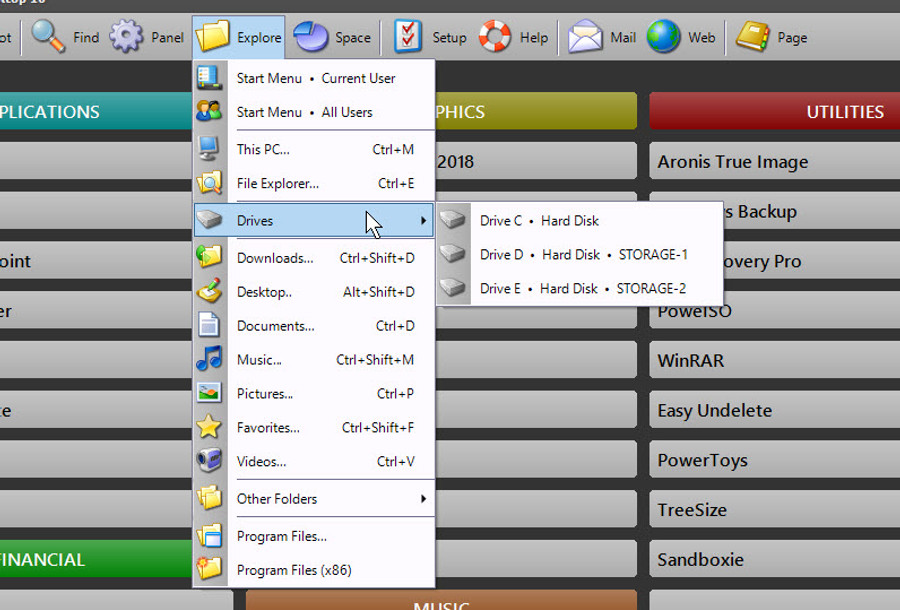Viewport: 900px width, 610px height.
Task: Open the Web globe icon
Action: (x=663, y=37)
